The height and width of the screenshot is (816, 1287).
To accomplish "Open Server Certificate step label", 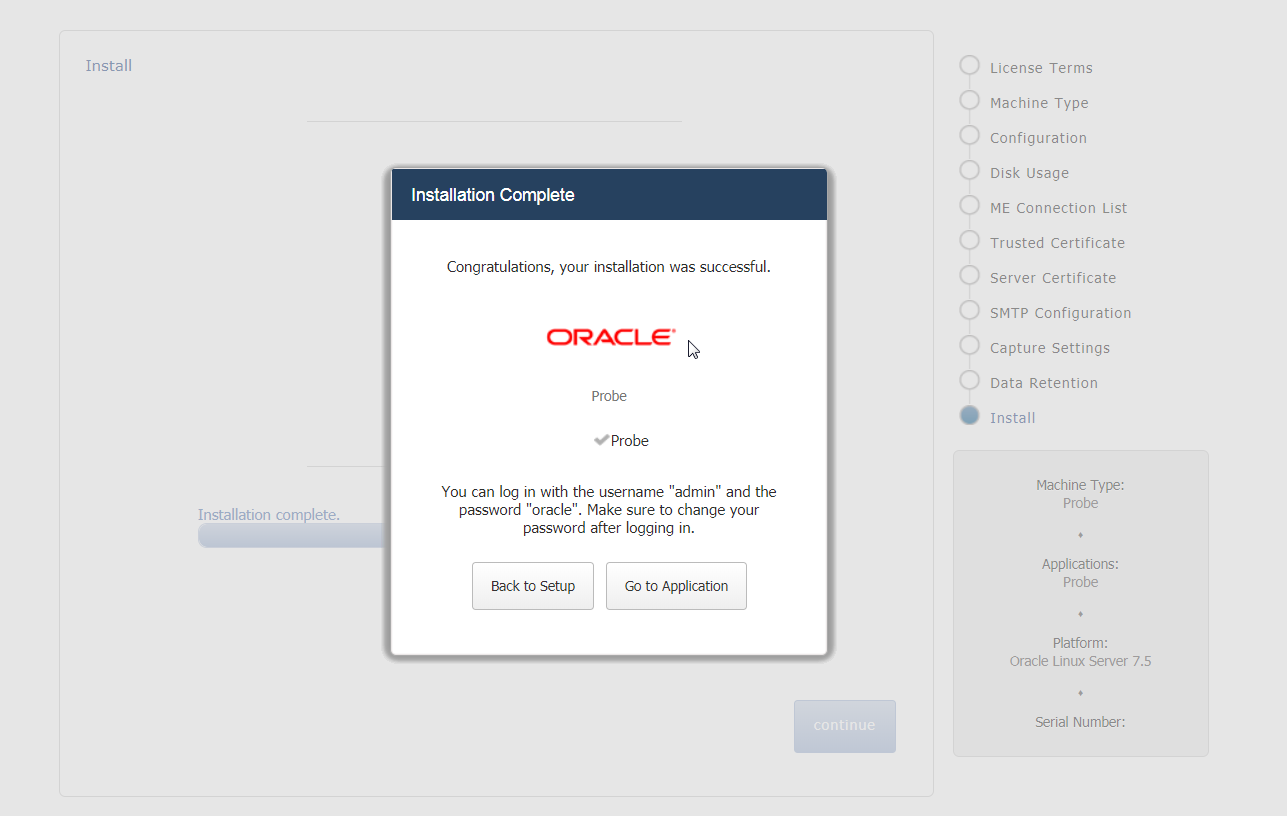I will (1053, 278).
